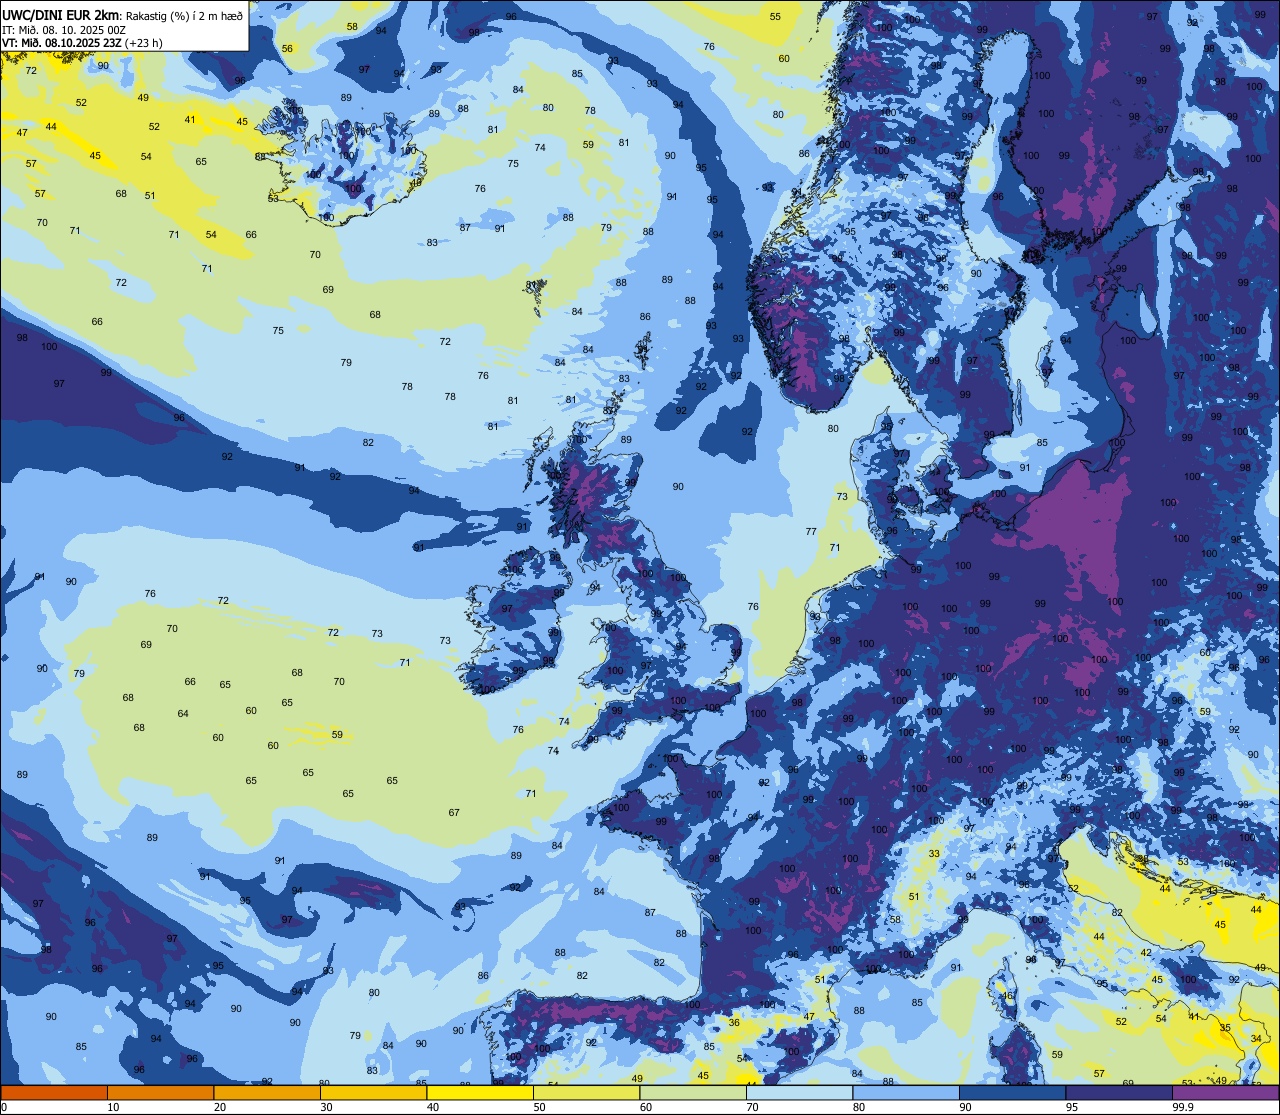The image size is (1280, 1115).
Task: Click the purple above-99.9 legend swatch
Action: [1226, 1092]
